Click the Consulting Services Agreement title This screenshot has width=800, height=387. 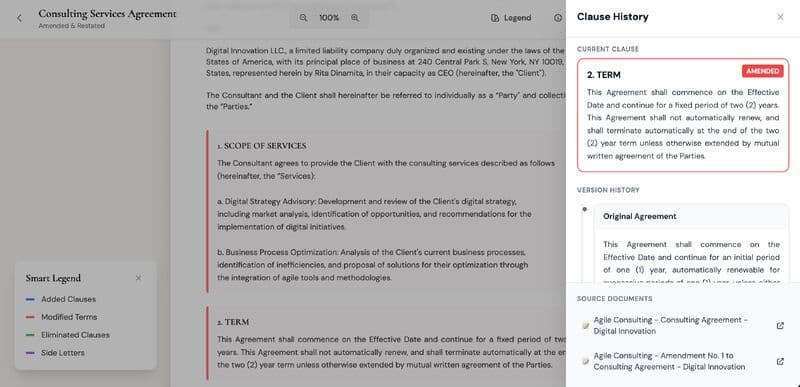(x=107, y=14)
